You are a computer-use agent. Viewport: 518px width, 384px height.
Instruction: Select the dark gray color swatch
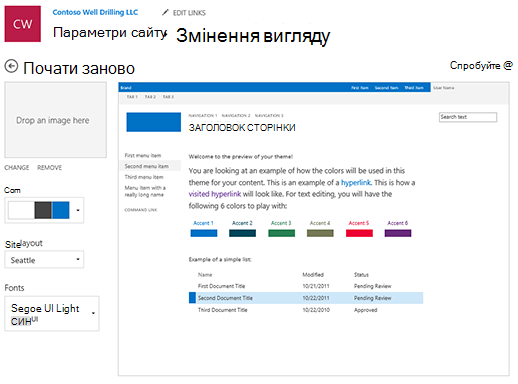coord(43,210)
